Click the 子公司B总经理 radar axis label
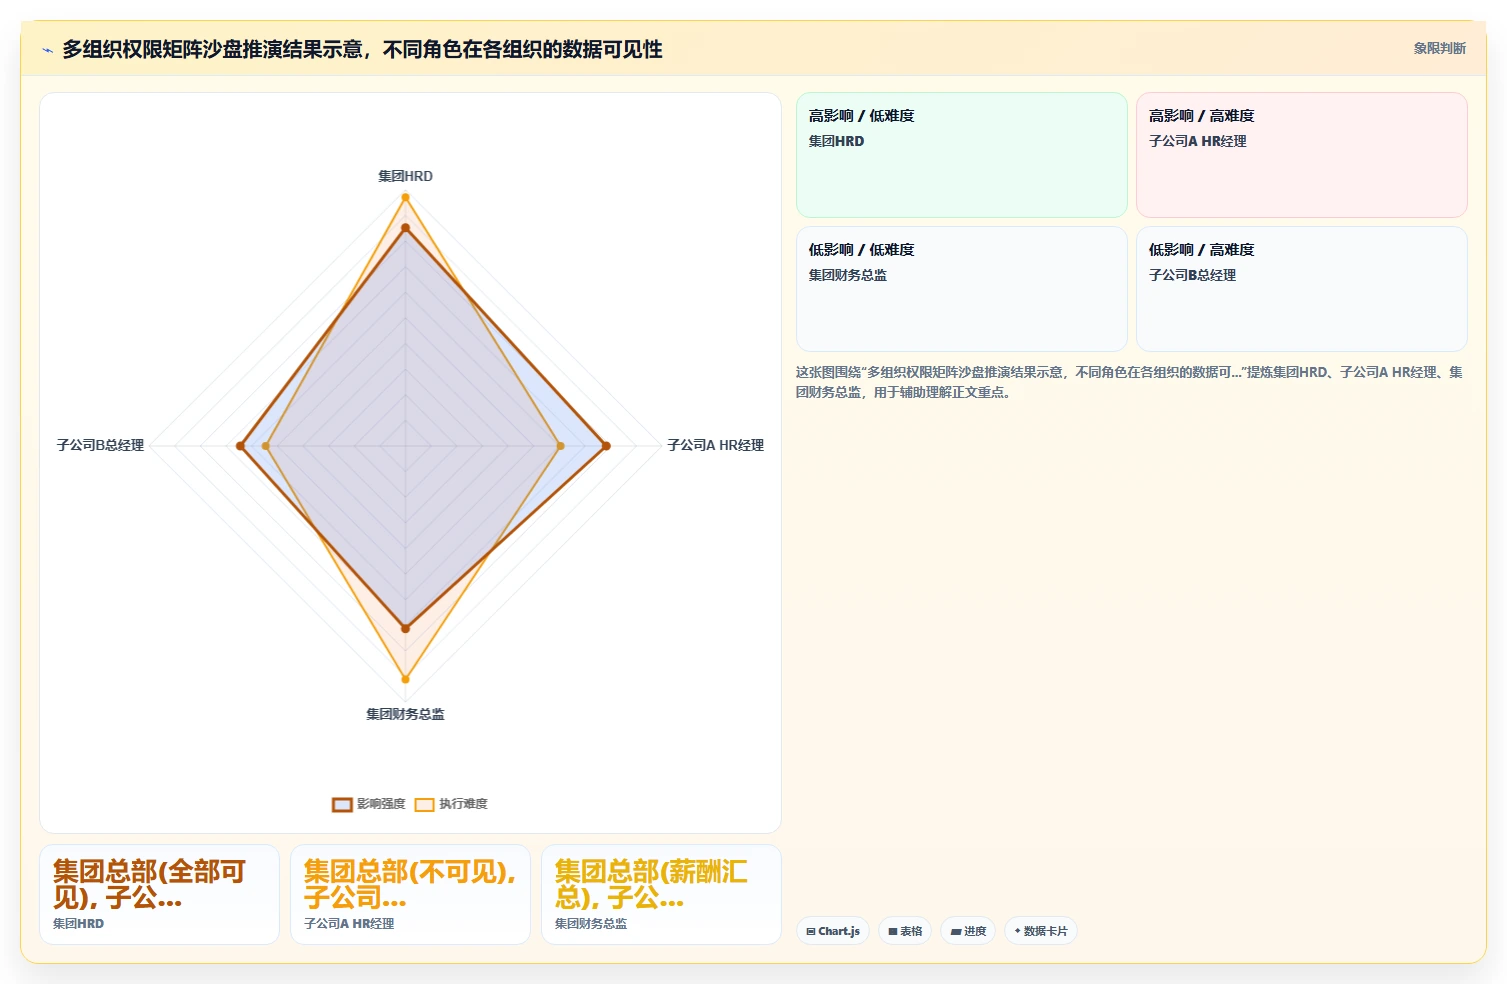The height and width of the screenshot is (984, 1507). [x=100, y=445]
